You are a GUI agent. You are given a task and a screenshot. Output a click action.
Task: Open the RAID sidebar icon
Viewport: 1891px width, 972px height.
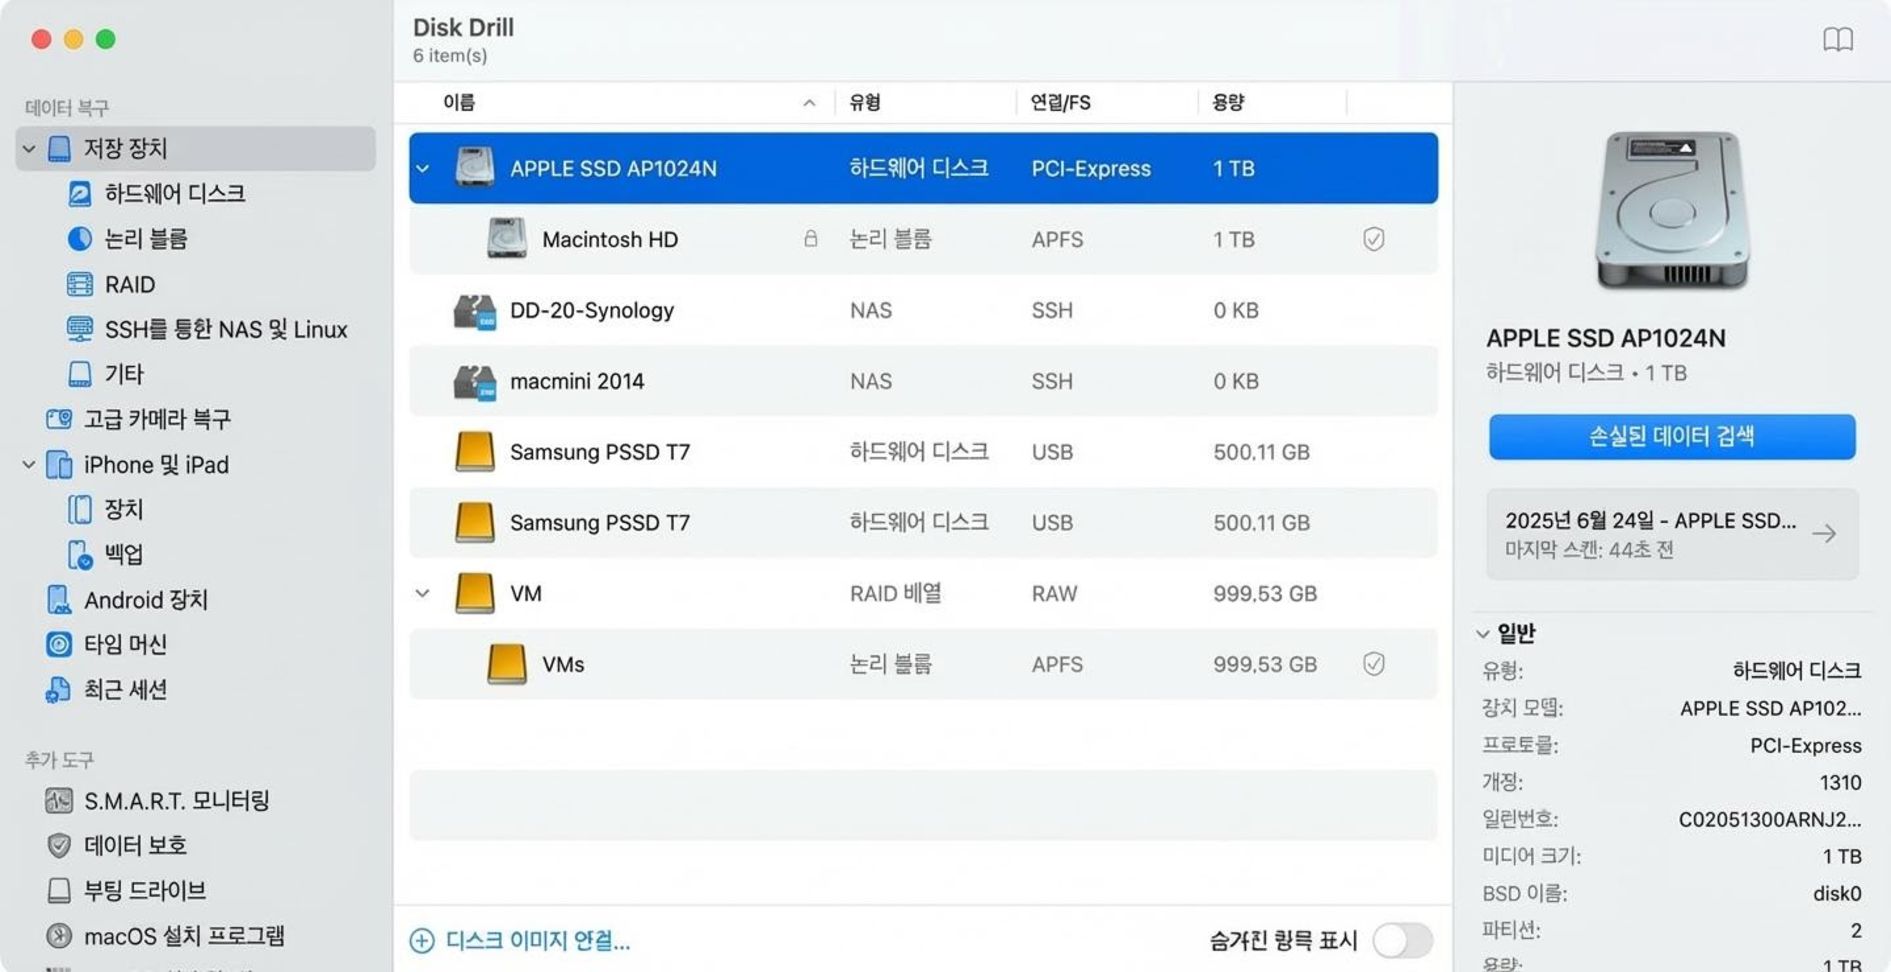79,284
